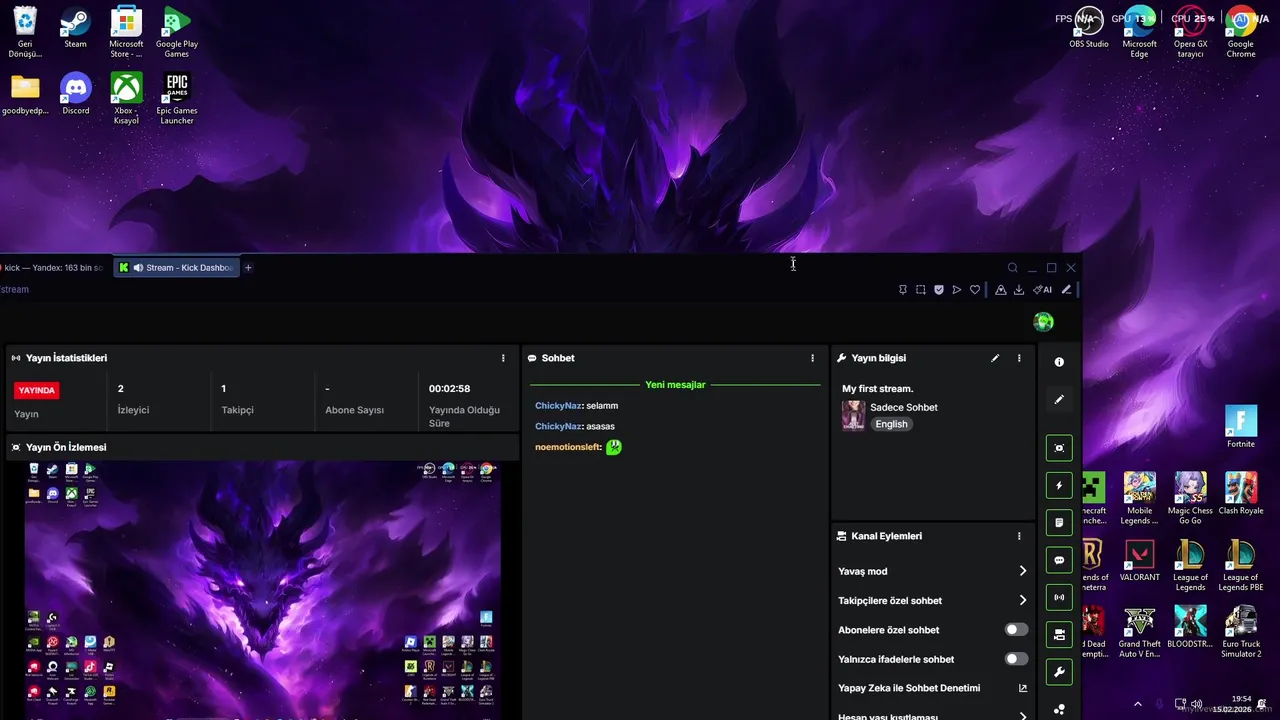
Task: Click the browser search magnifier icon
Action: (x=1012, y=268)
